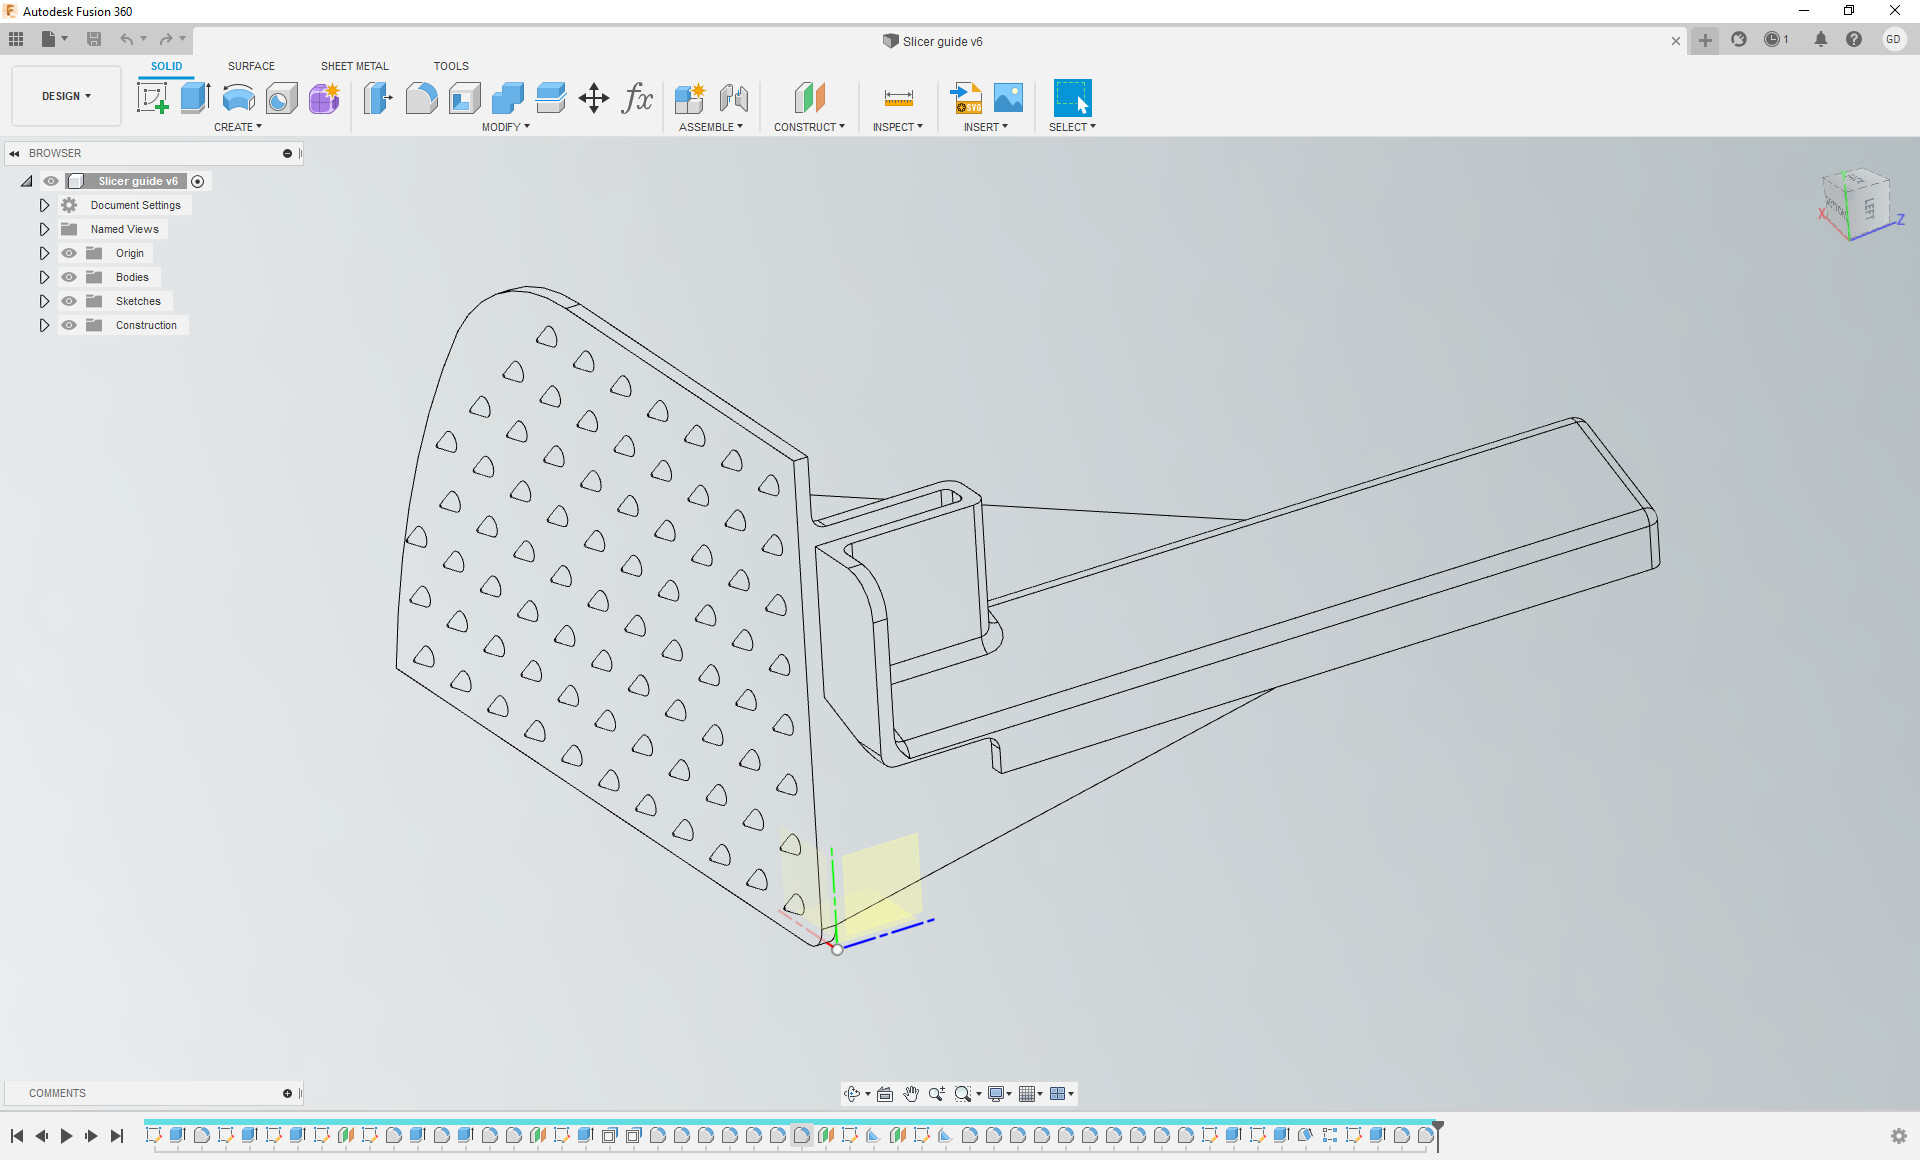Activate the Move/Copy tool
This screenshot has width=1920, height=1160.
[594, 98]
